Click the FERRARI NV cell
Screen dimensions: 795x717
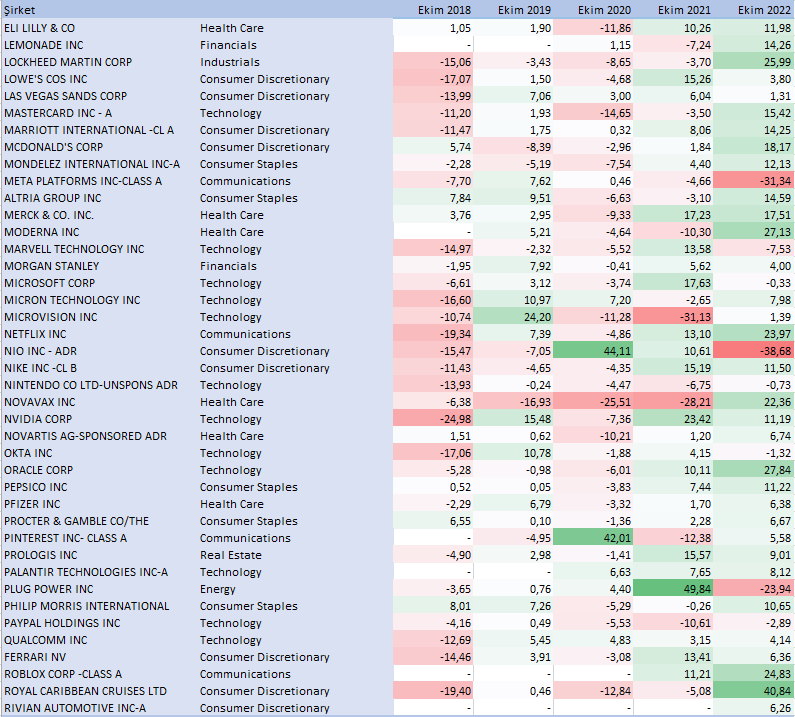pyautogui.click(x=35, y=657)
